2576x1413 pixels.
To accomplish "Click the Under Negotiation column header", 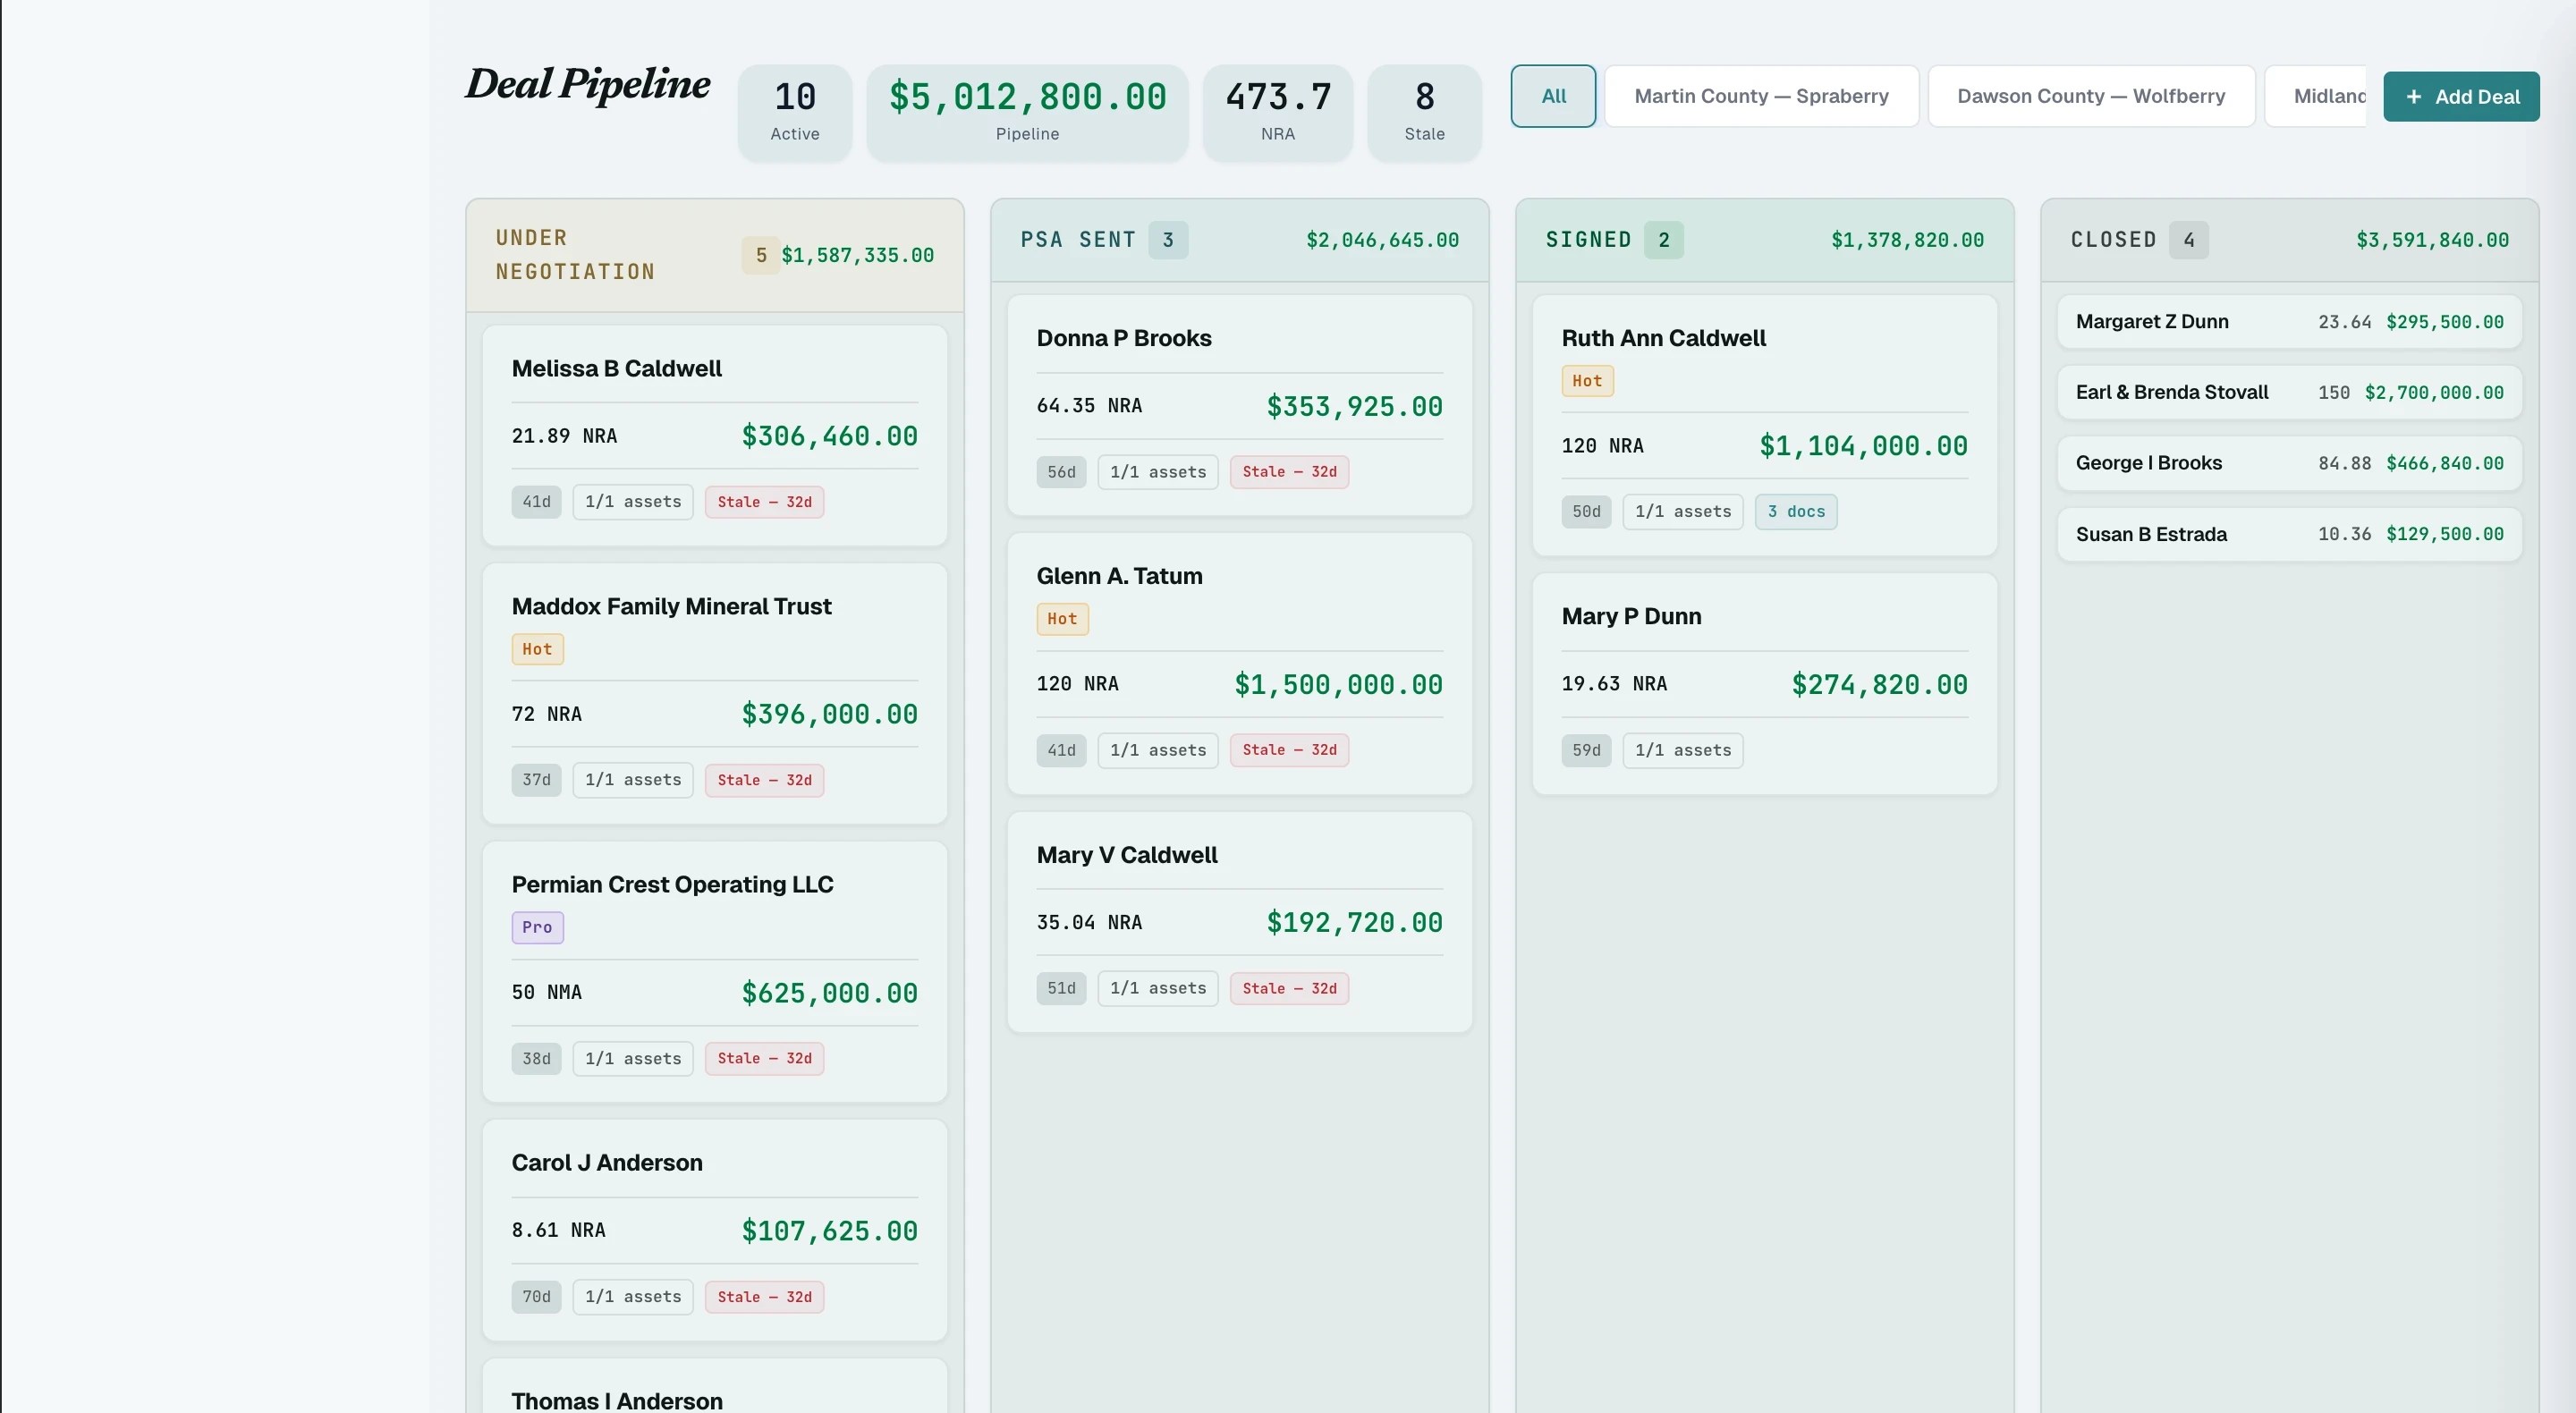I will tap(714, 255).
